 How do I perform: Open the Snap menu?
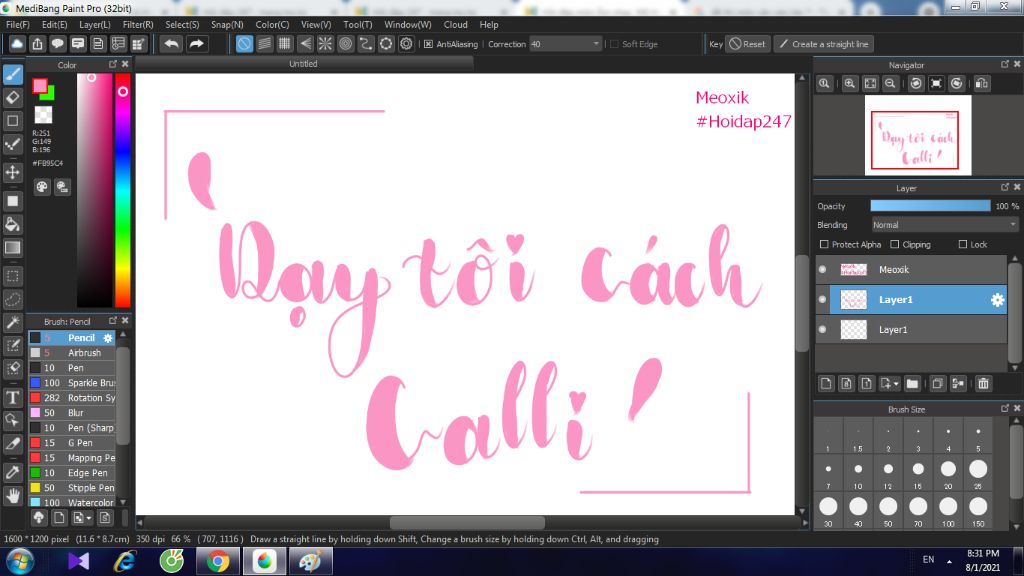(x=227, y=25)
